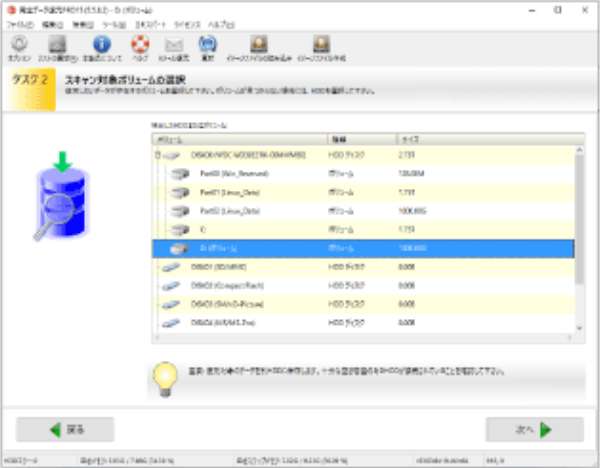Select the DISK02 (Compact Flash) row
Screen dimensions: 600x468
tap(364, 285)
